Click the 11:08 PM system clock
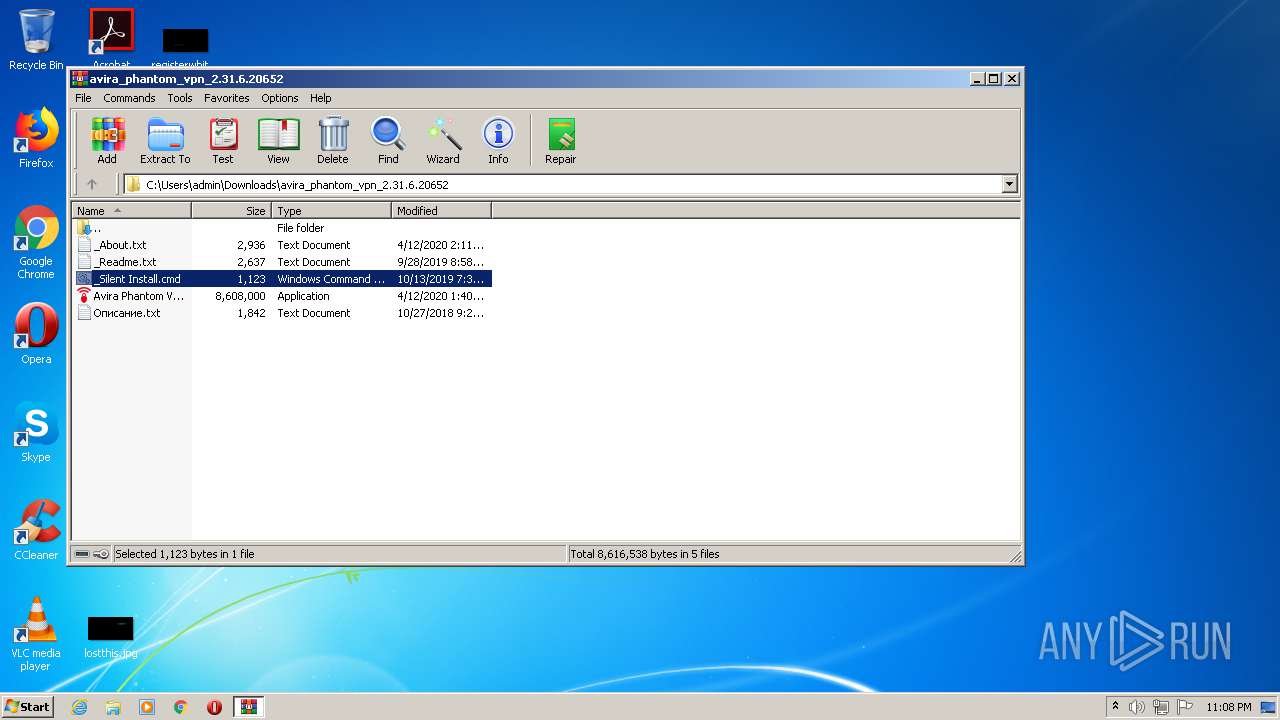 [x=1227, y=707]
